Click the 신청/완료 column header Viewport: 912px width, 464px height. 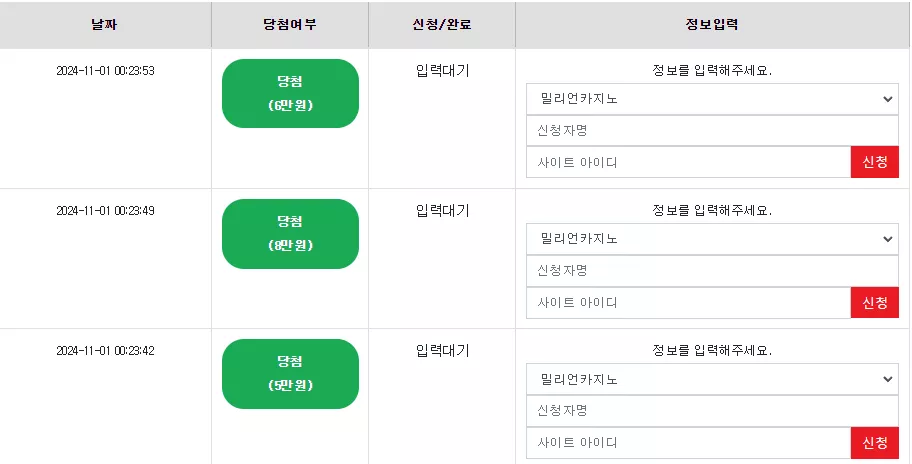point(442,24)
